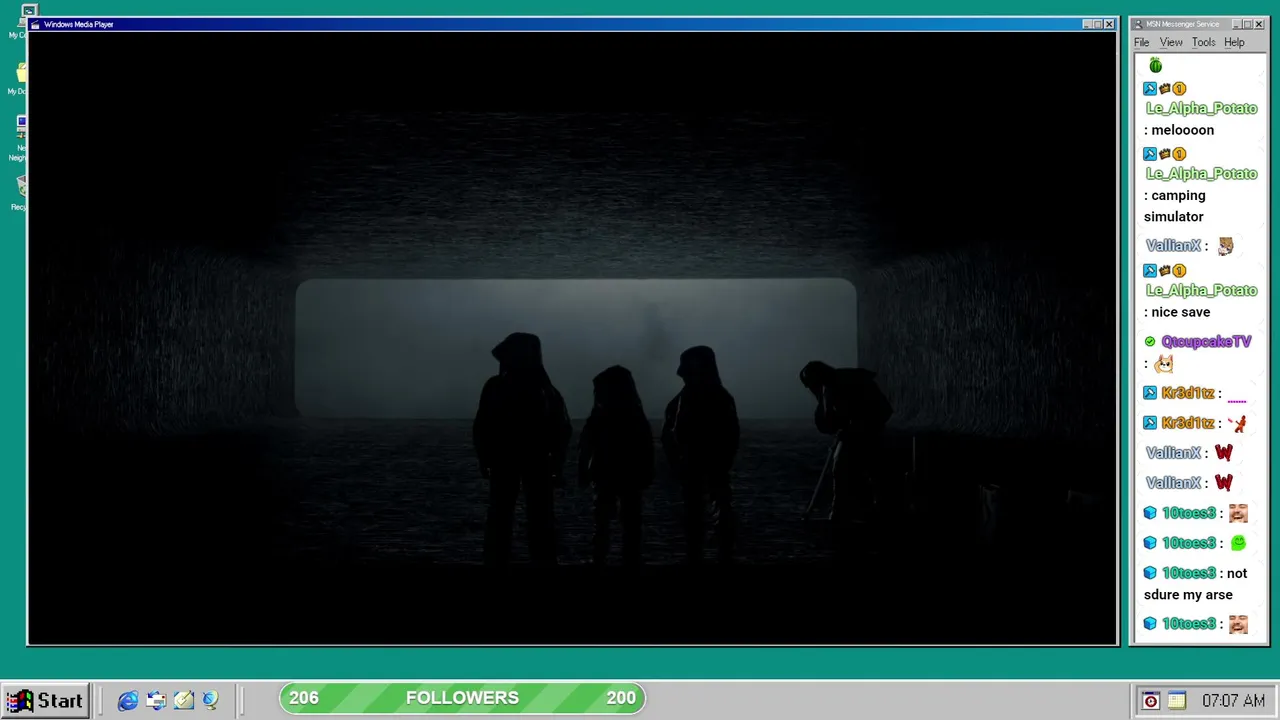The height and width of the screenshot is (720, 1280).
Task: Click VallianX's cat emote message
Action: [1225, 246]
